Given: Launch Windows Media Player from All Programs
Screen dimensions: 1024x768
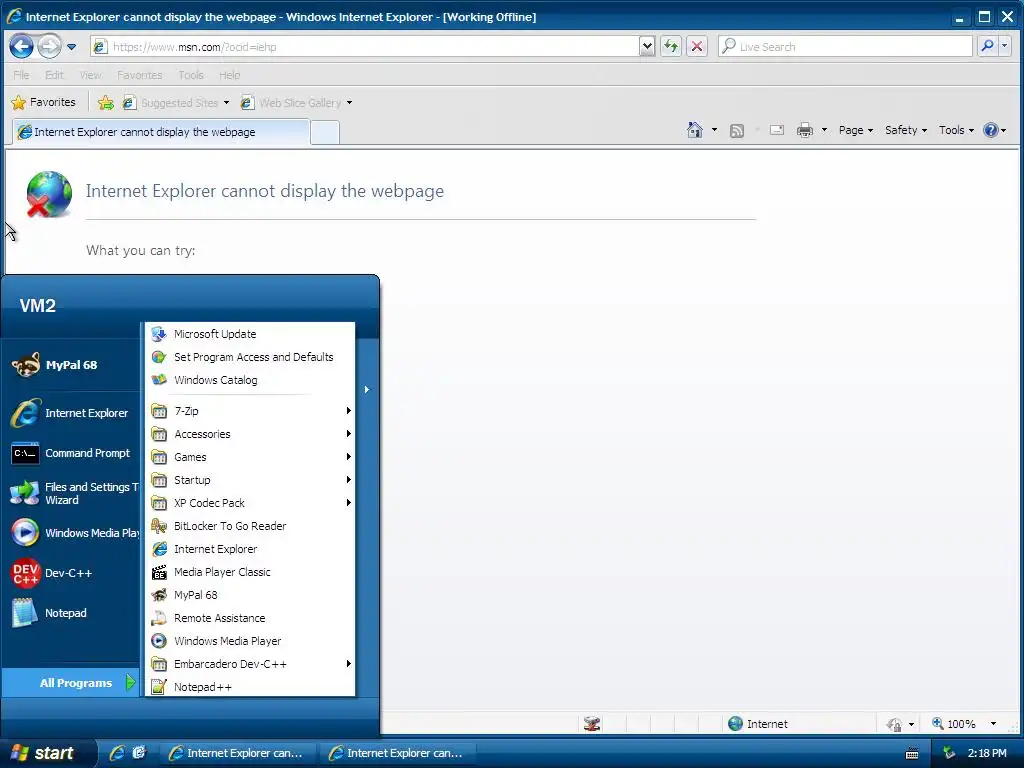Looking at the screenshot, I should 250,641.
